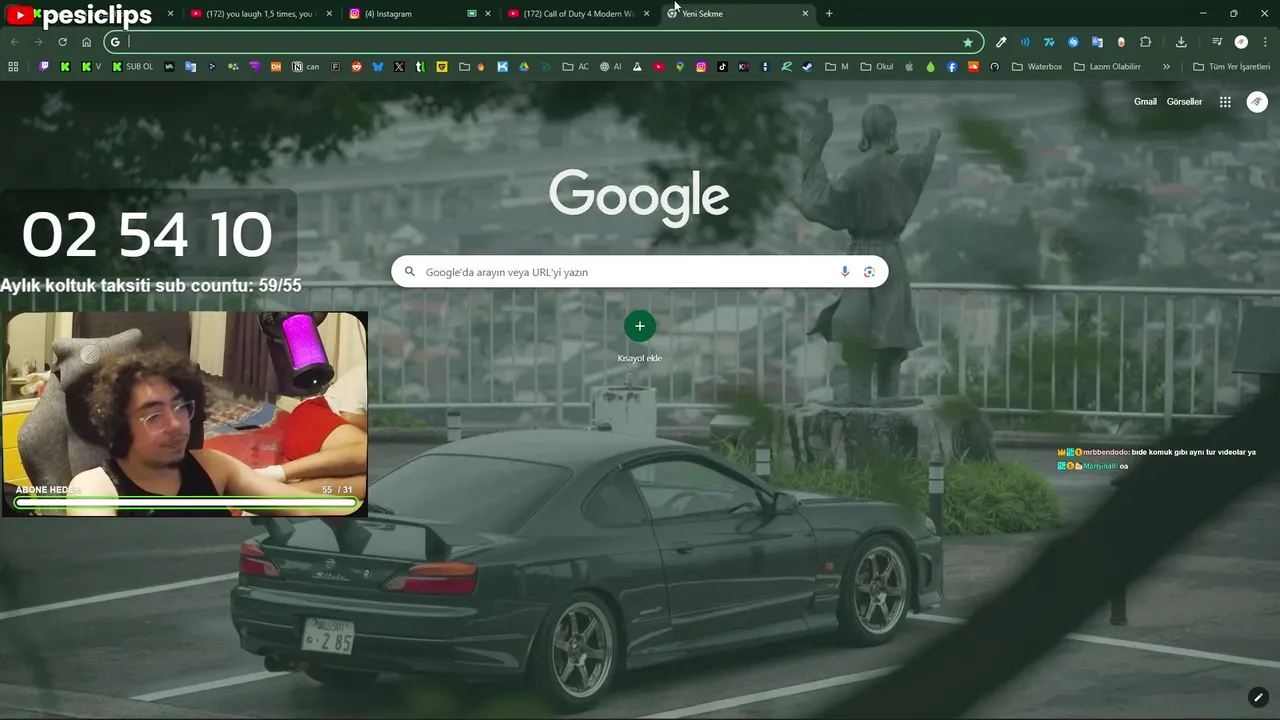Click the address bar
The height and width of the screenshot is (720, 1280).
point(545,42)
